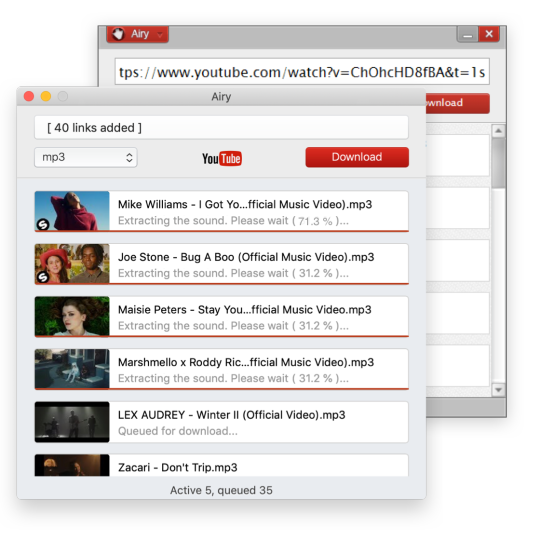Click the scroll down arrow in the Windows window
This screenshot has width=540, height=540.
[499, 390]
